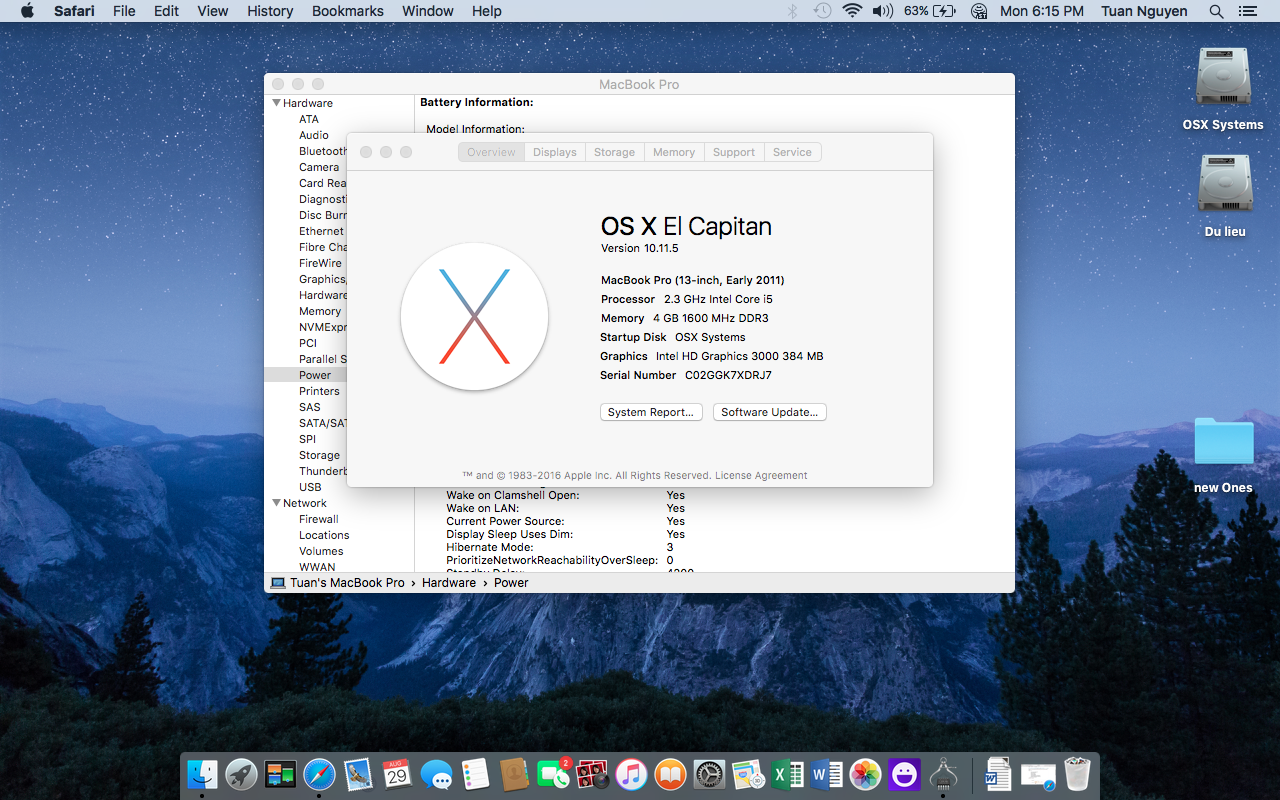The width and height of the screenshot is (1280, 800).
Task: Click the Spotlight search magnifier
Action: point(1216,11)
